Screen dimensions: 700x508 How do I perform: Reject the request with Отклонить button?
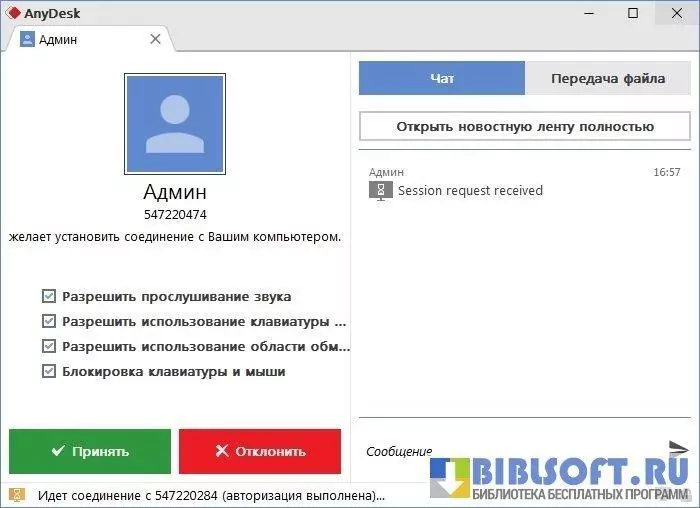tap(259, 451)
